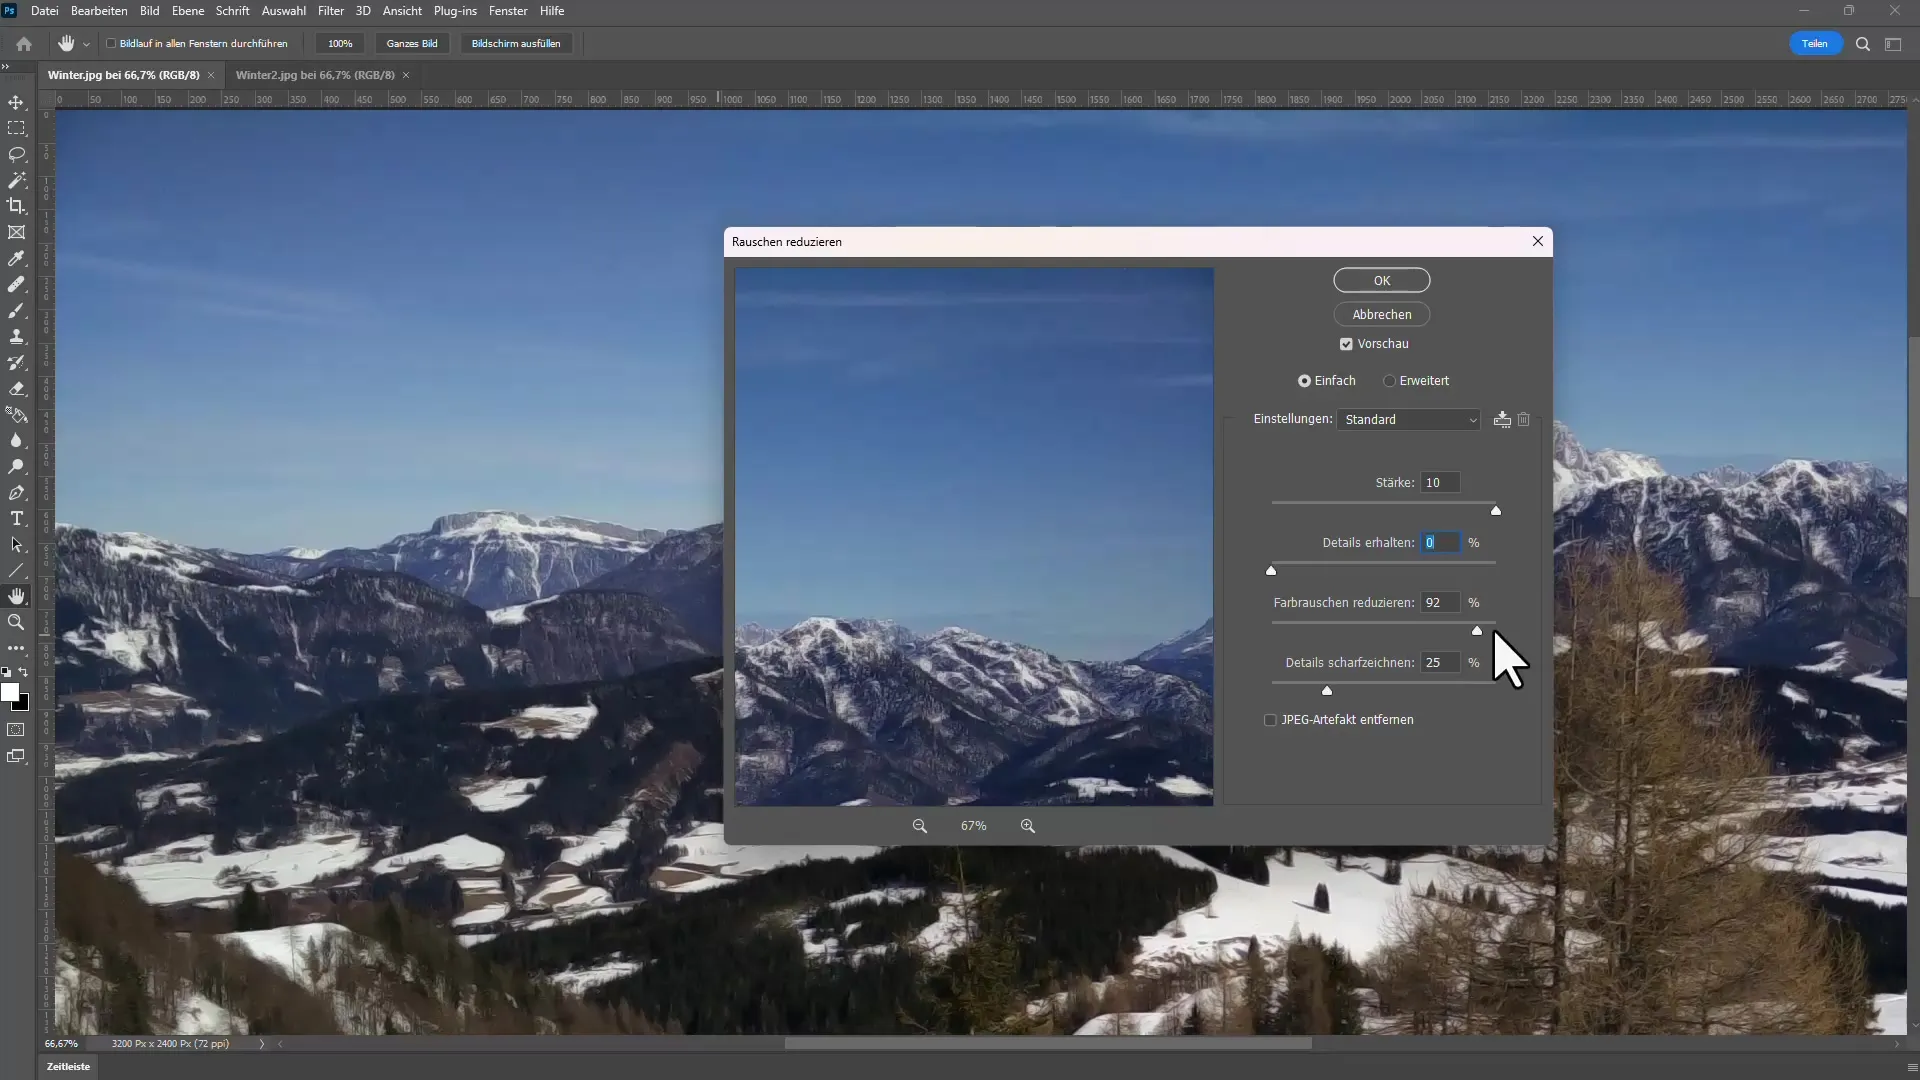Zoom in the filter preview
This screenshot has width=1920, height=1080.
tap(1028, 826)
